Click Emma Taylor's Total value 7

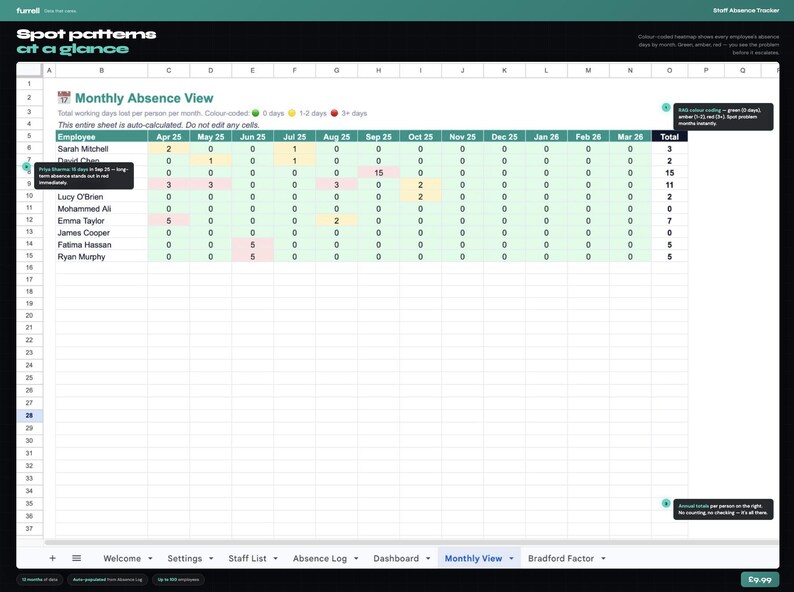(x=669, y=221)
